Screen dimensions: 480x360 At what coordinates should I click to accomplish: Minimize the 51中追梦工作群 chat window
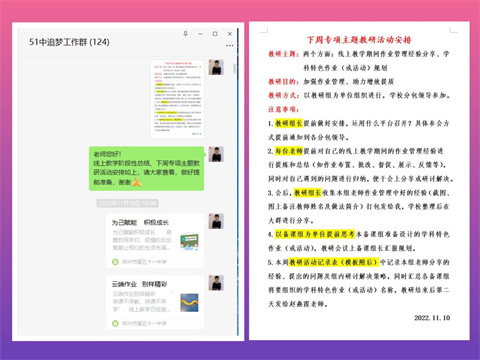tap(200, 34)
